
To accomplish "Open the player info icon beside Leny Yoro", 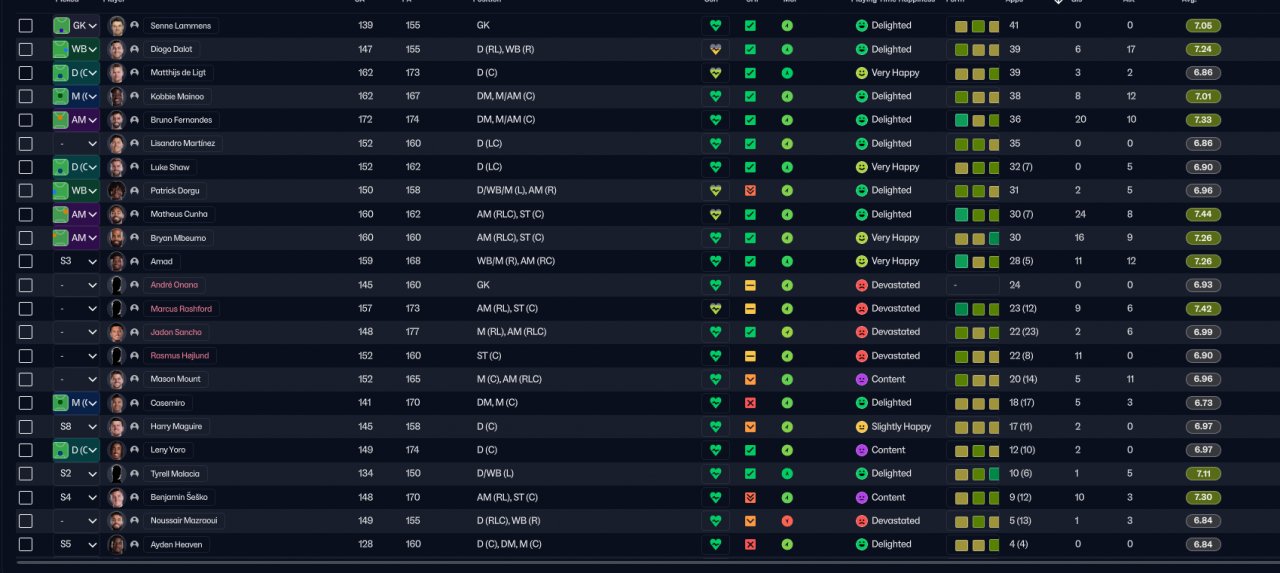I will tap(135, 450).
